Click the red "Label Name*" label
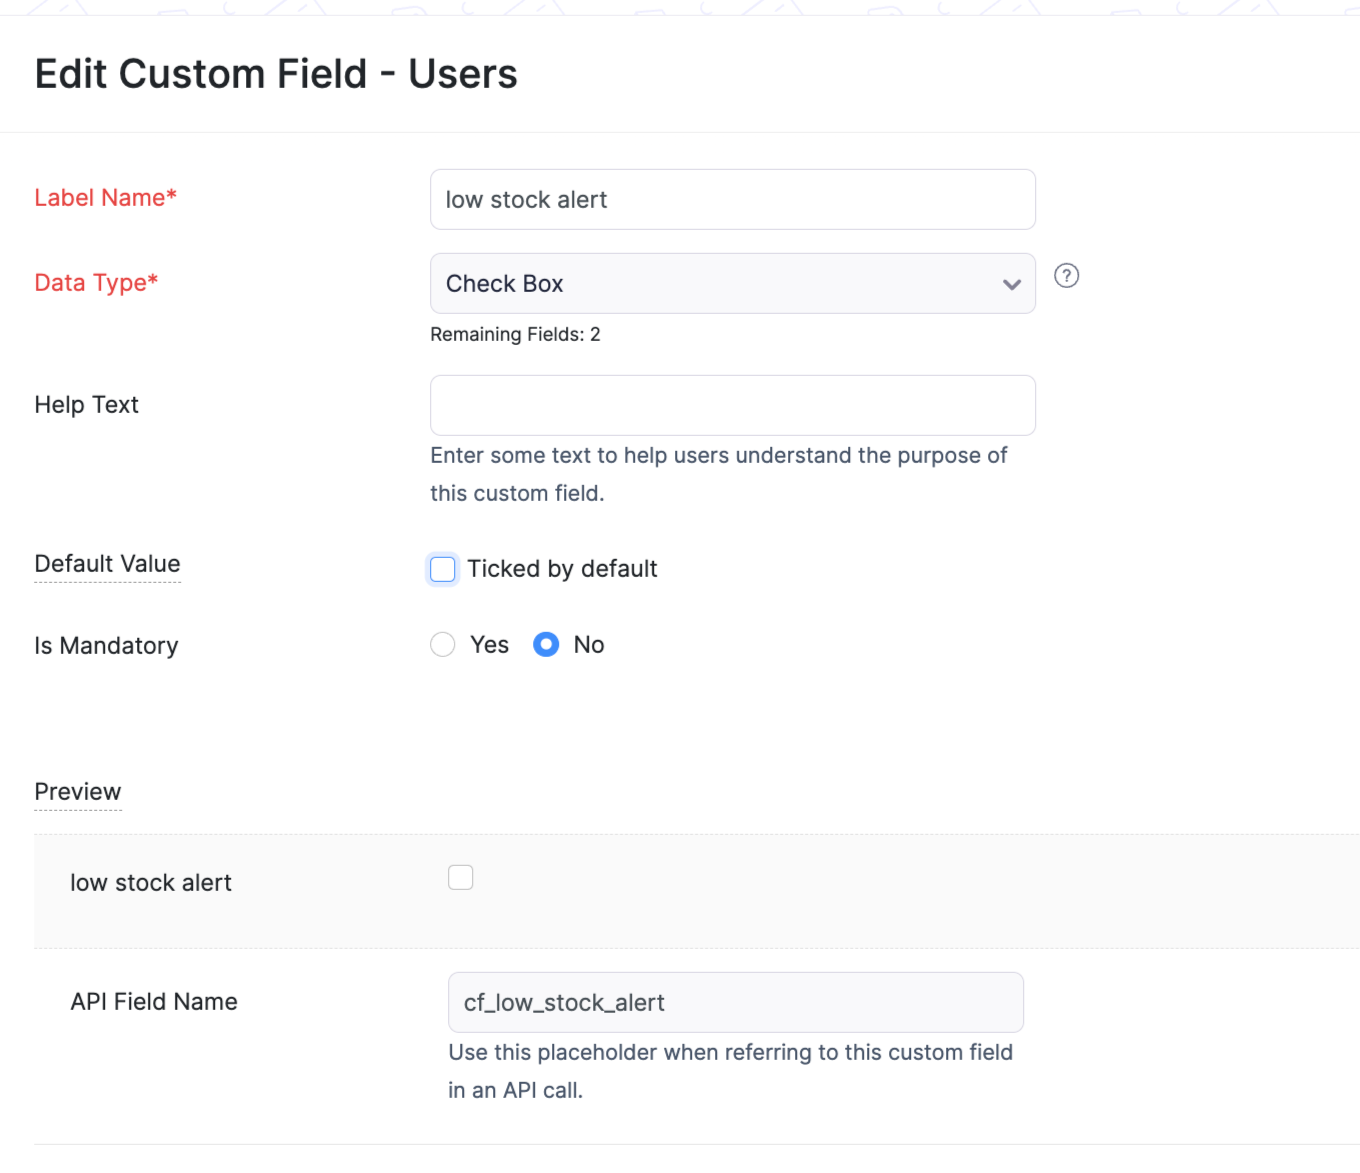The image size is (1360, 1173). (x=105, y=198)
